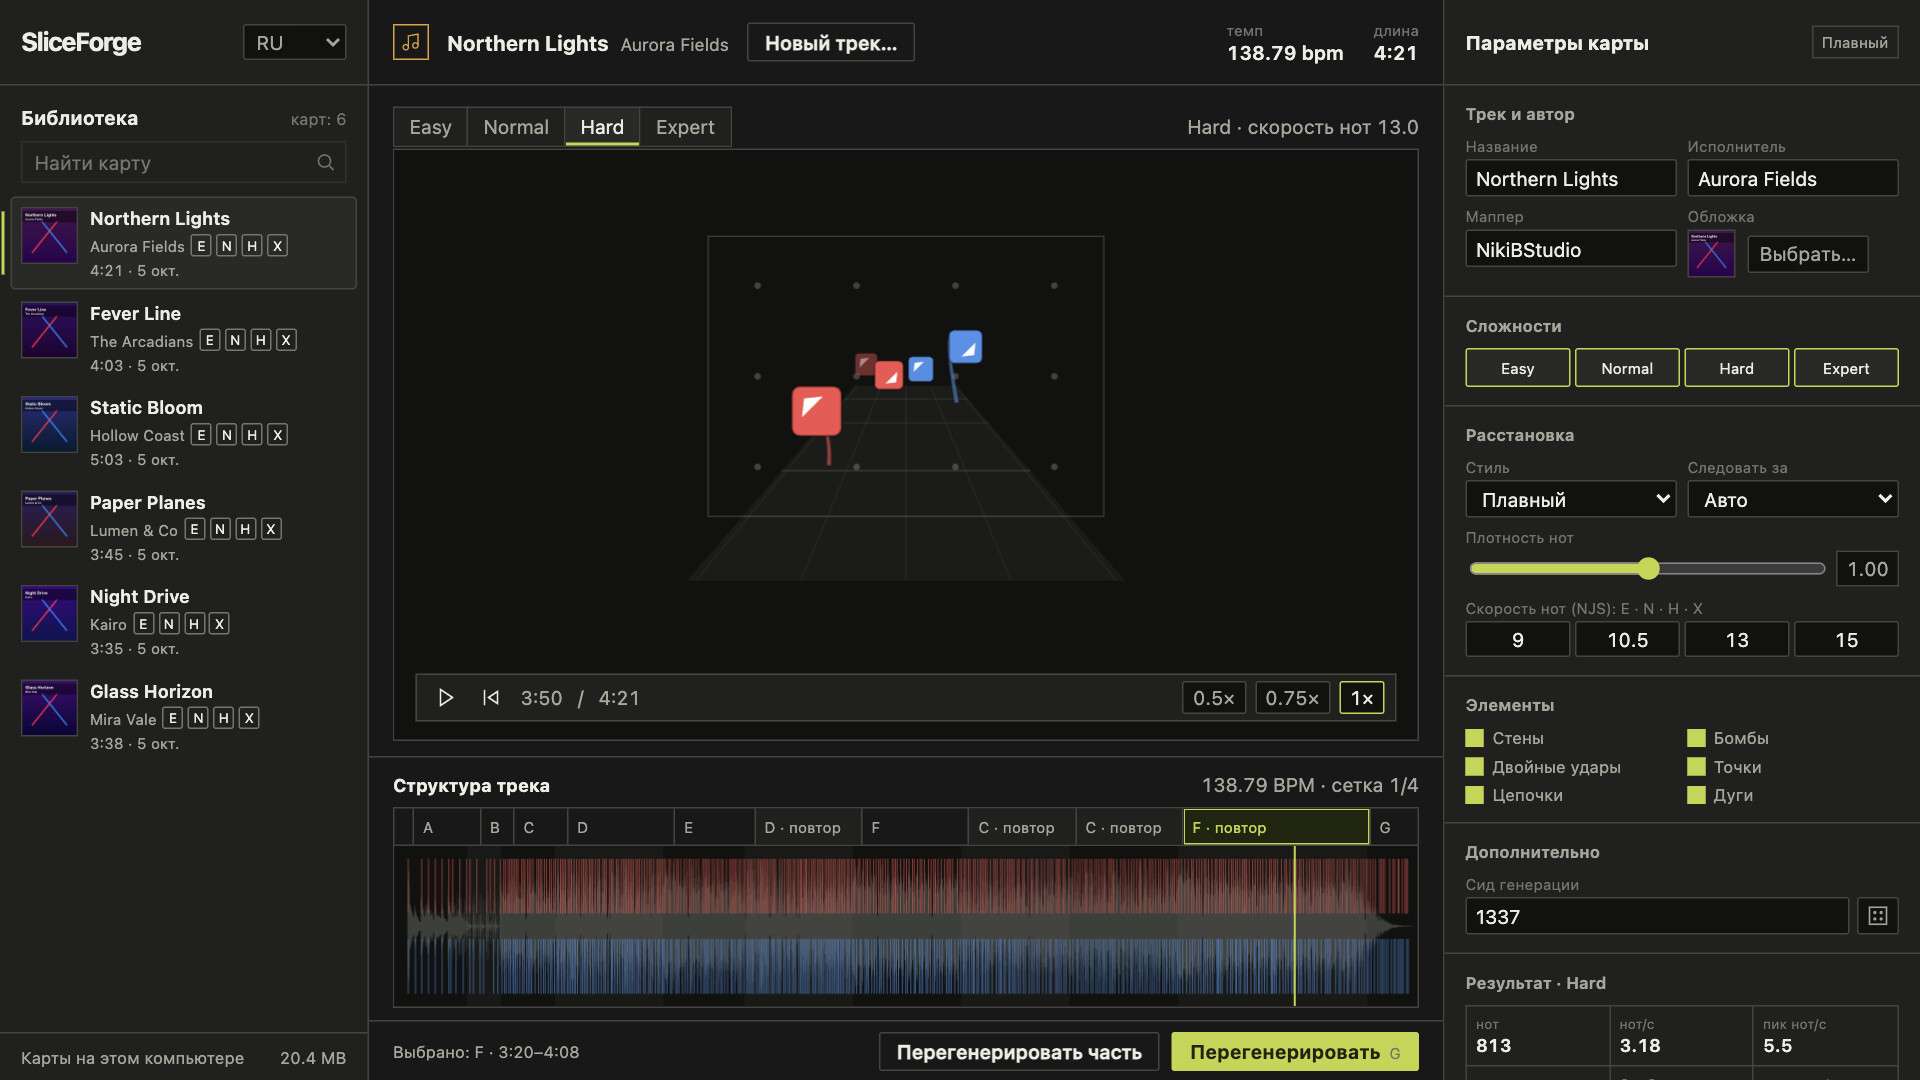Screen dimensions: 1920x1080
Task: Toggle the Двойные удары checkbox
Action: [1474, 767]
